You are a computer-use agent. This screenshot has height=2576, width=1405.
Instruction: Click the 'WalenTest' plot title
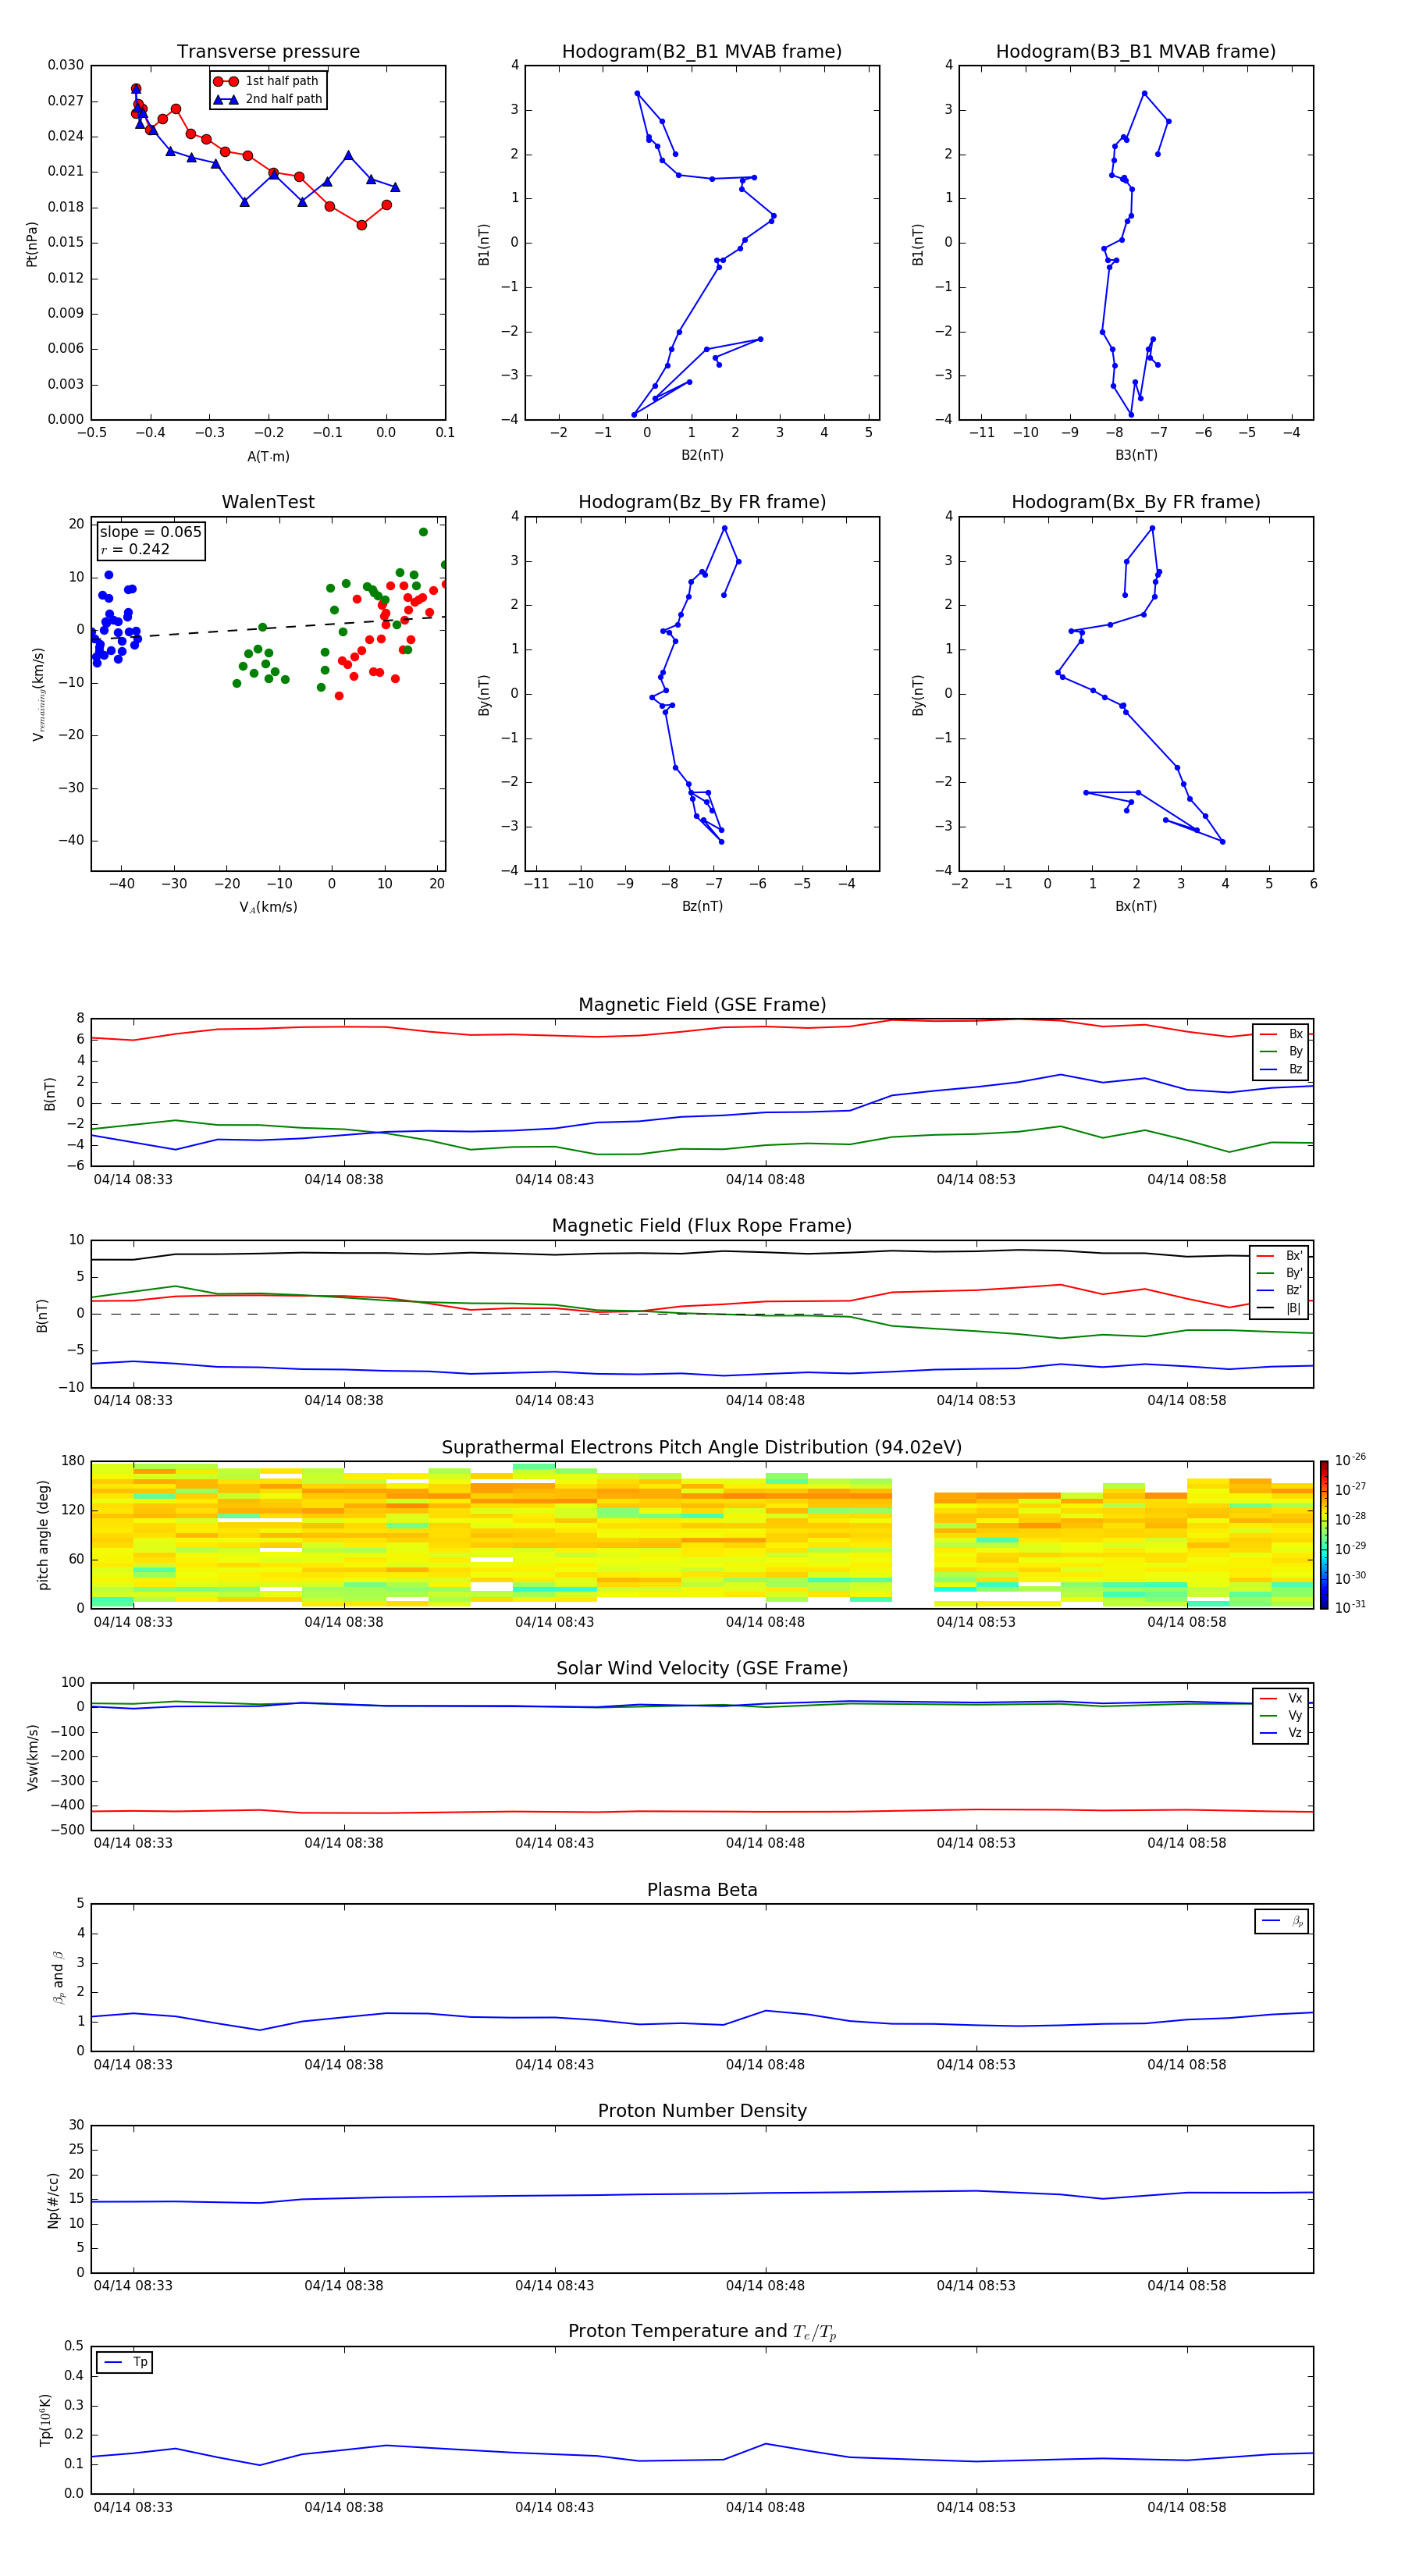[268, 502]
